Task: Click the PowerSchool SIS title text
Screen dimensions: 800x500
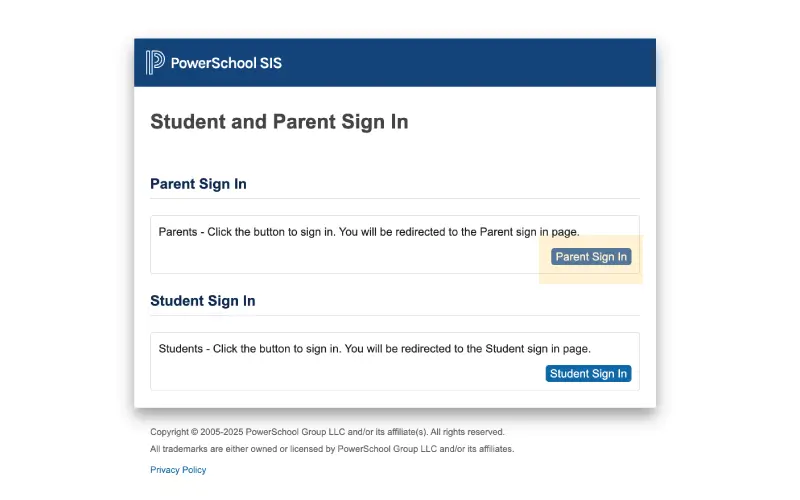Action: [x=226, y=63]
